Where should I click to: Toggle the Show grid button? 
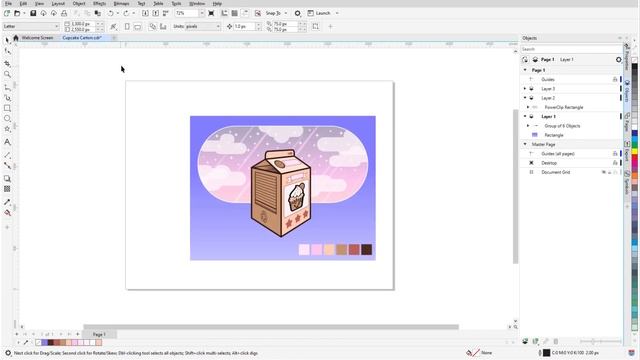click(235, 13)
